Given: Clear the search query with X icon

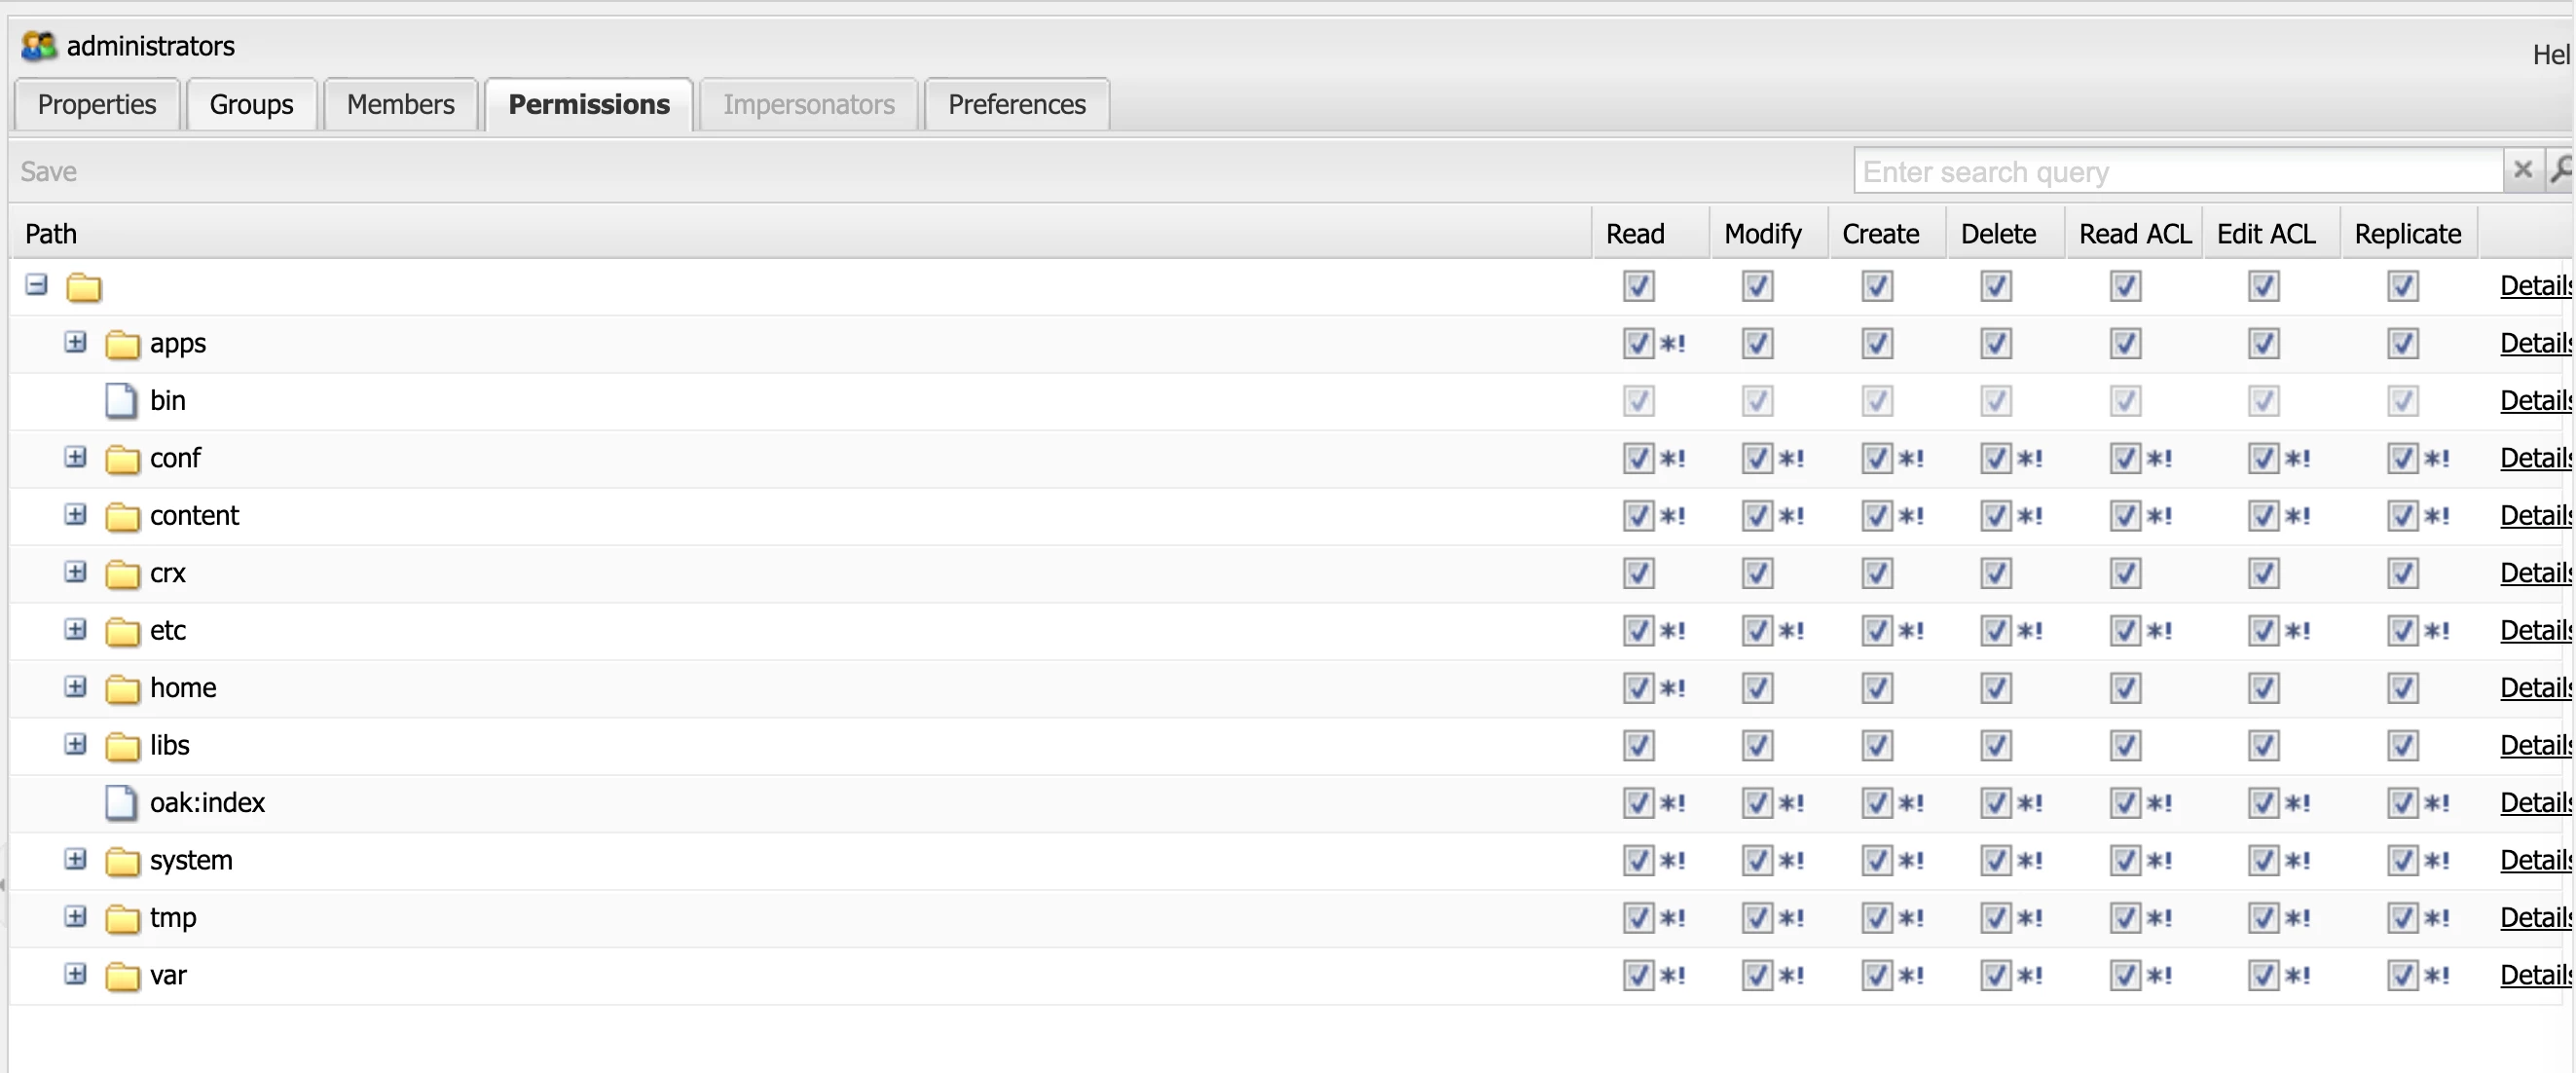Looking at the screenshot, I should 2522,170.
